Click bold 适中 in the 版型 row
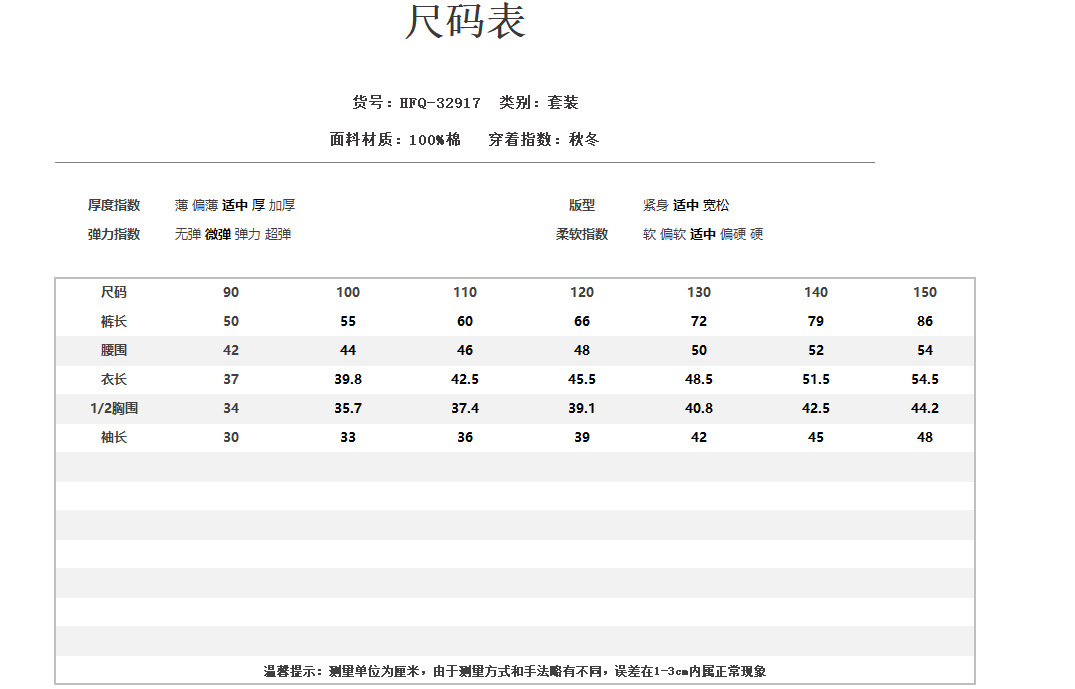This screenshot has height=689, width=1075. [x=686, y=205]
